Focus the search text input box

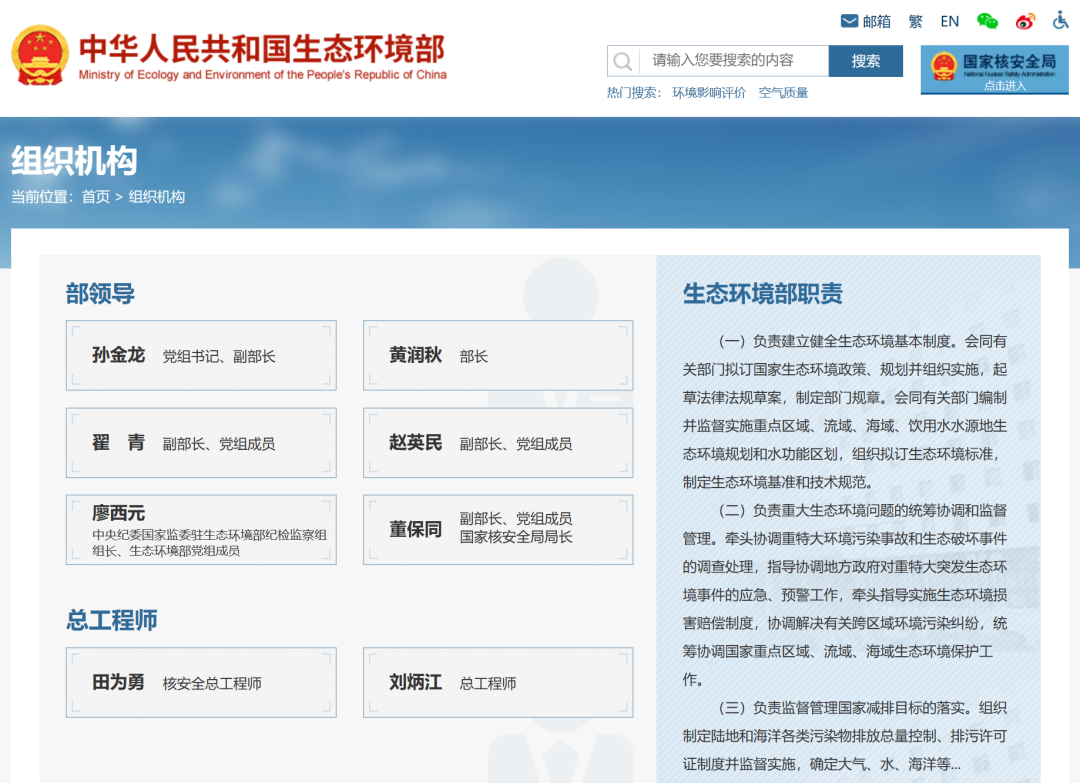pos(733,61)
